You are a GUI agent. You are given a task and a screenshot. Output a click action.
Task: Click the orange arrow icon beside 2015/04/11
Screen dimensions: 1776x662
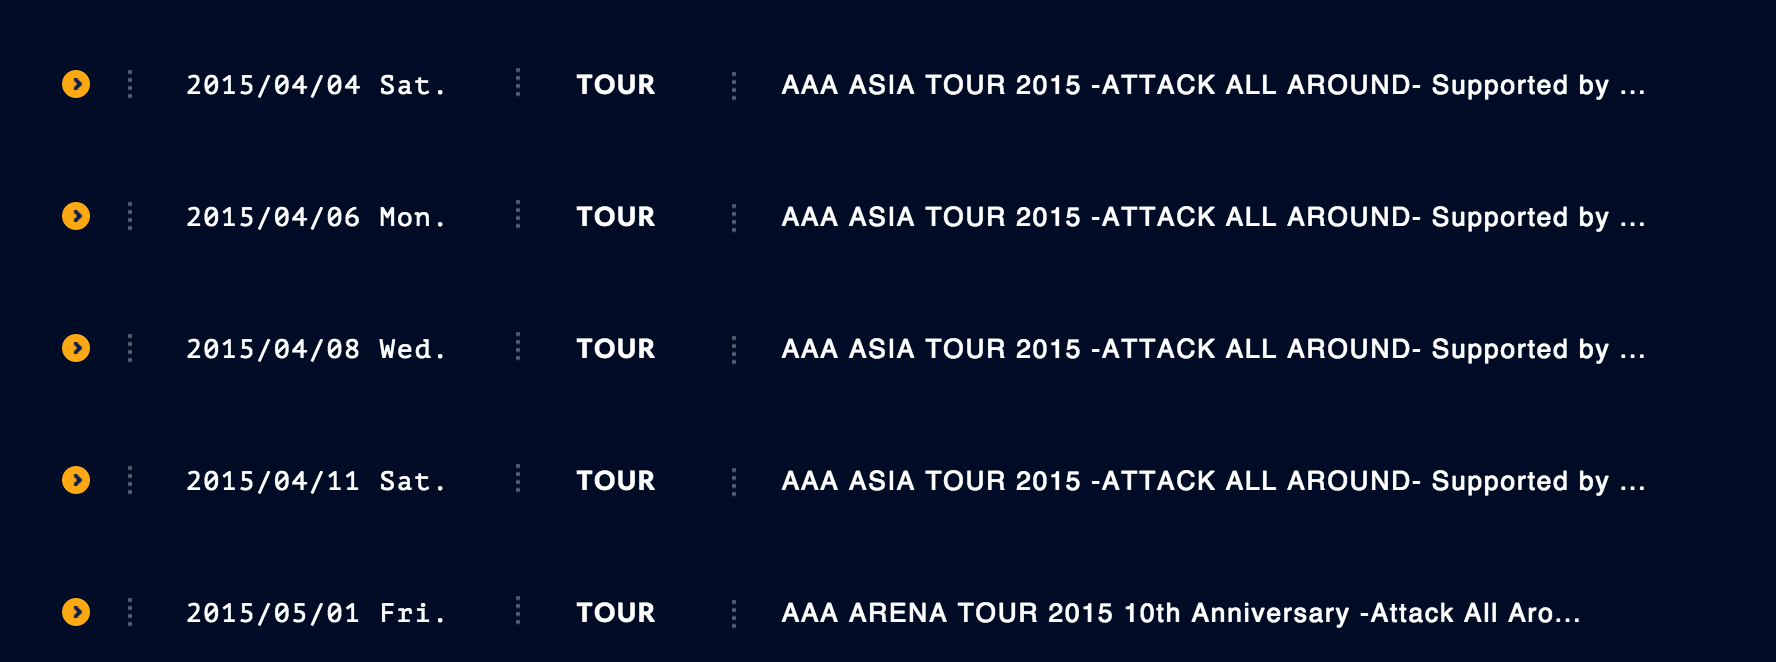click(x=76, y=480)
